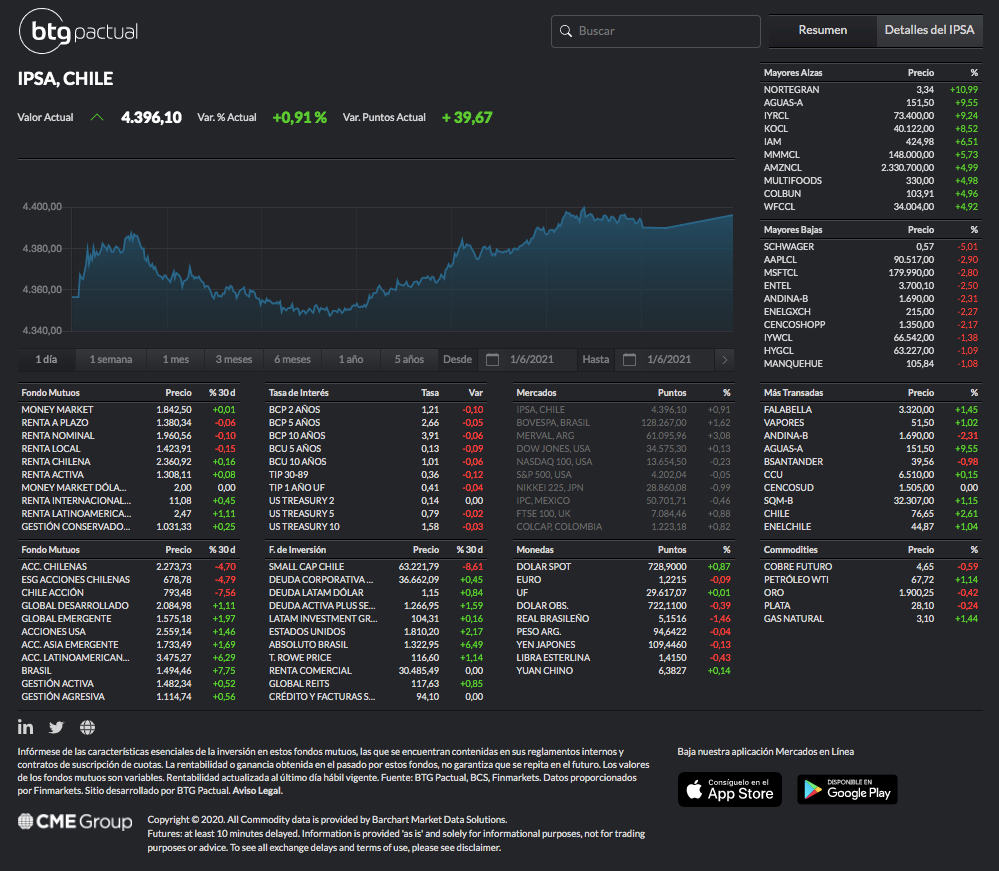Click the green up-arrow beside Valor Actual

[97, 117]
